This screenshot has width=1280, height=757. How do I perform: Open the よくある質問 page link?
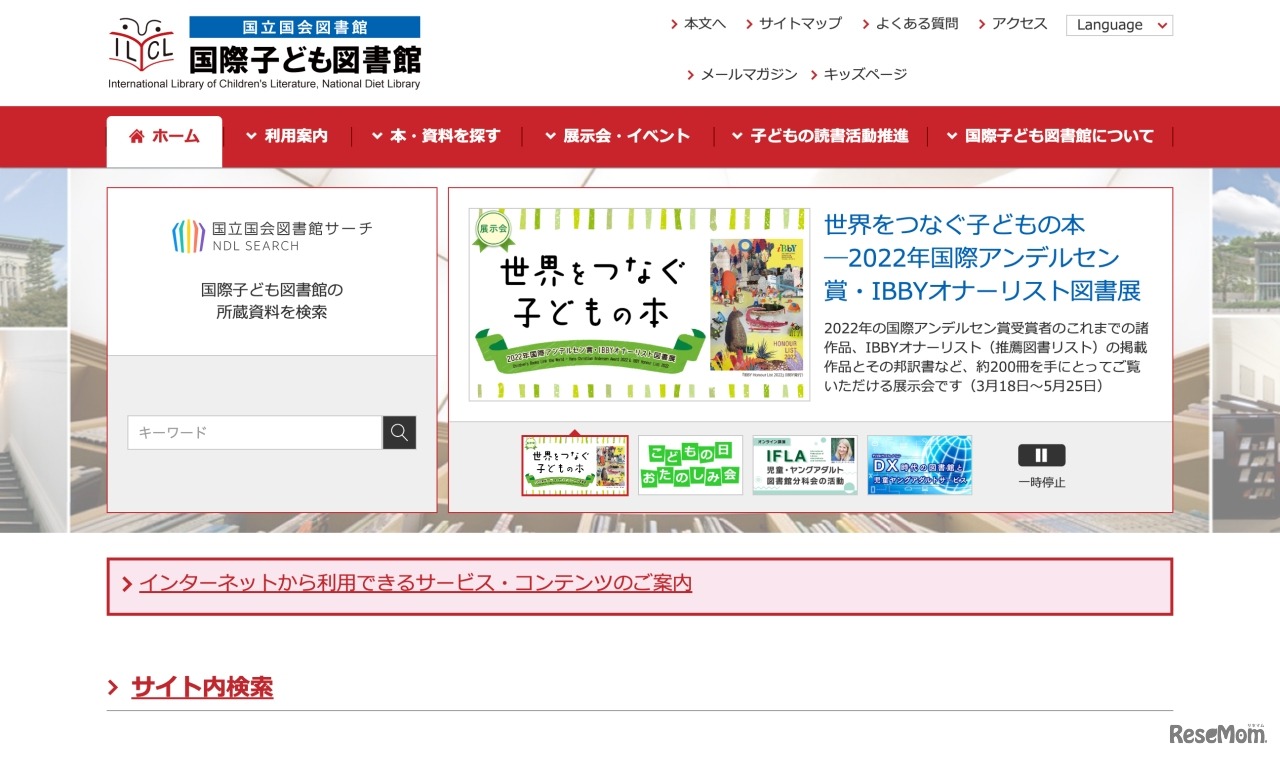[916, 23]
